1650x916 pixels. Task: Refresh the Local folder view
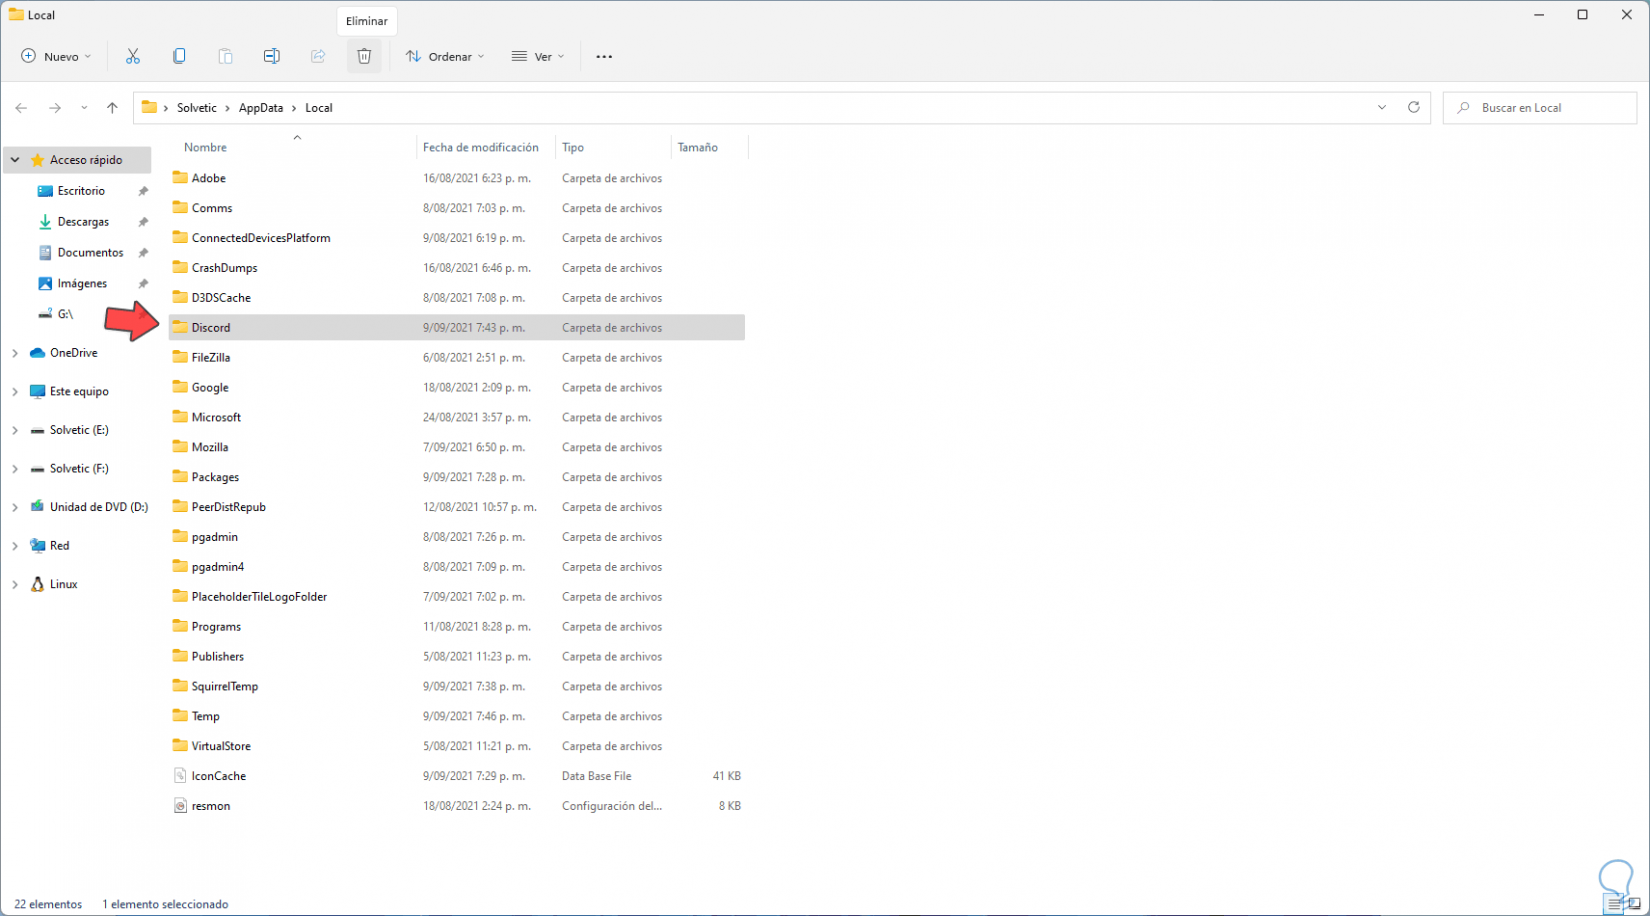(1414, 108)
